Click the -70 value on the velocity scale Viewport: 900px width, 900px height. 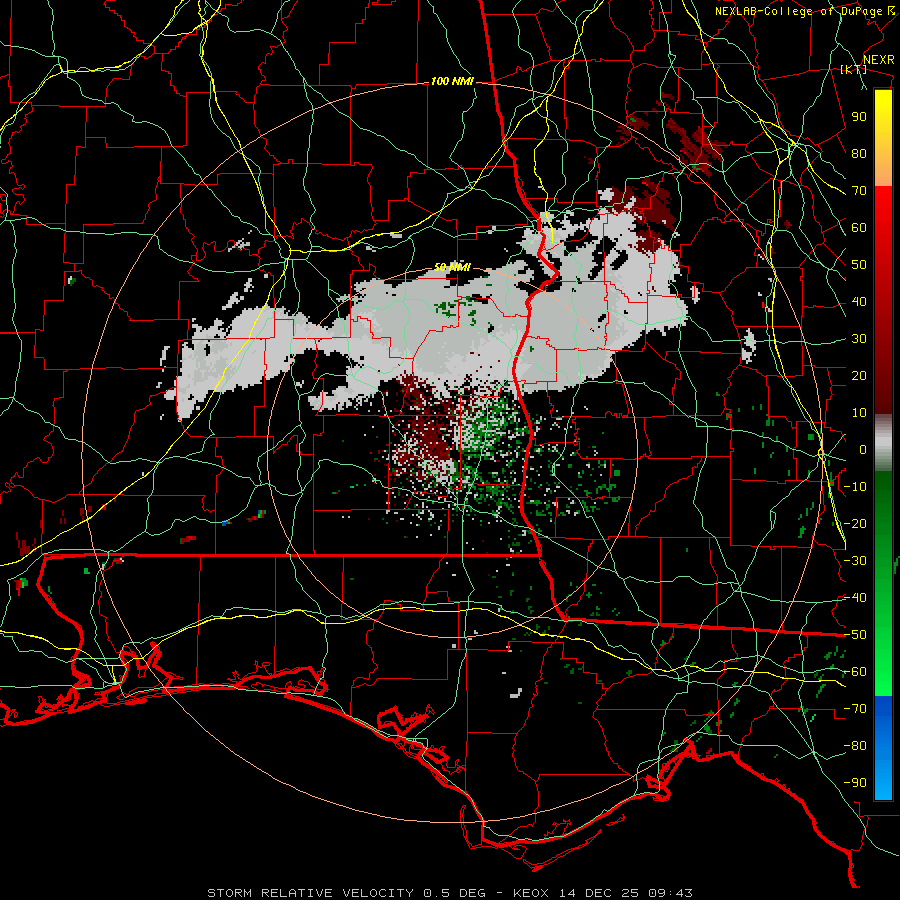(x=855, y=709)
